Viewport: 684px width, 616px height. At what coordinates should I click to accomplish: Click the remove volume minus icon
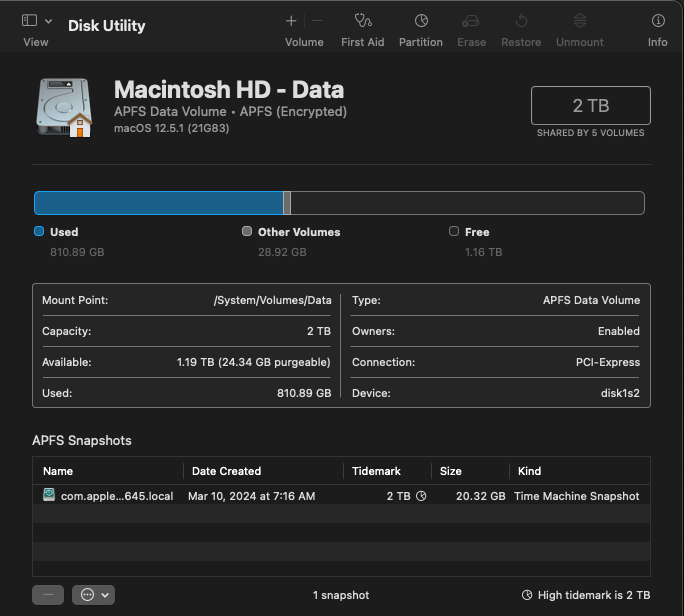[317, 21]
